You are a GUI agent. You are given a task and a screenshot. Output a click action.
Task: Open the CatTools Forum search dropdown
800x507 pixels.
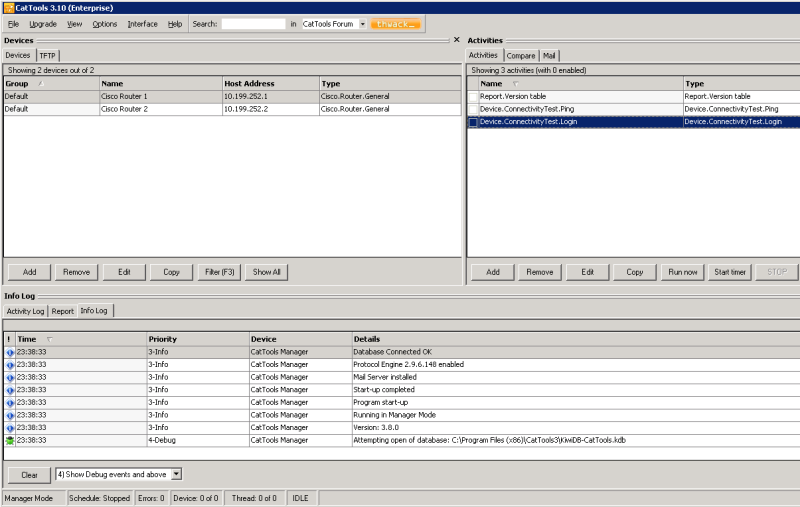tap(363, 24)
